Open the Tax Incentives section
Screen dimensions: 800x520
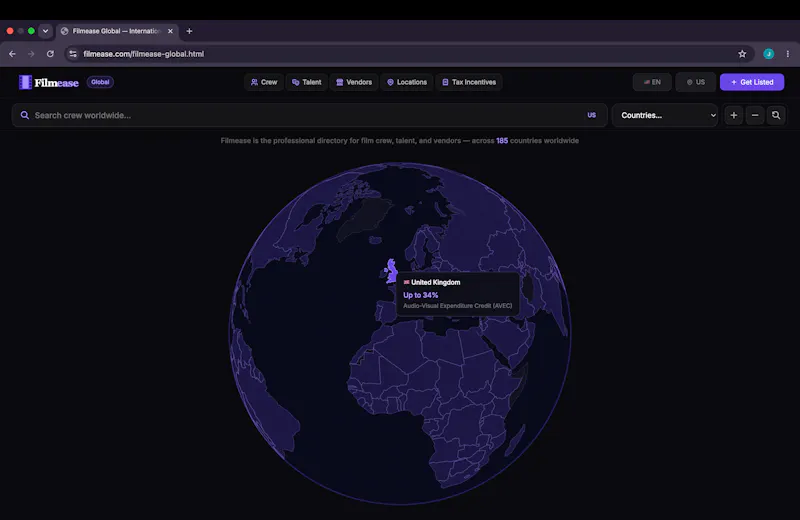click(469, 82)
